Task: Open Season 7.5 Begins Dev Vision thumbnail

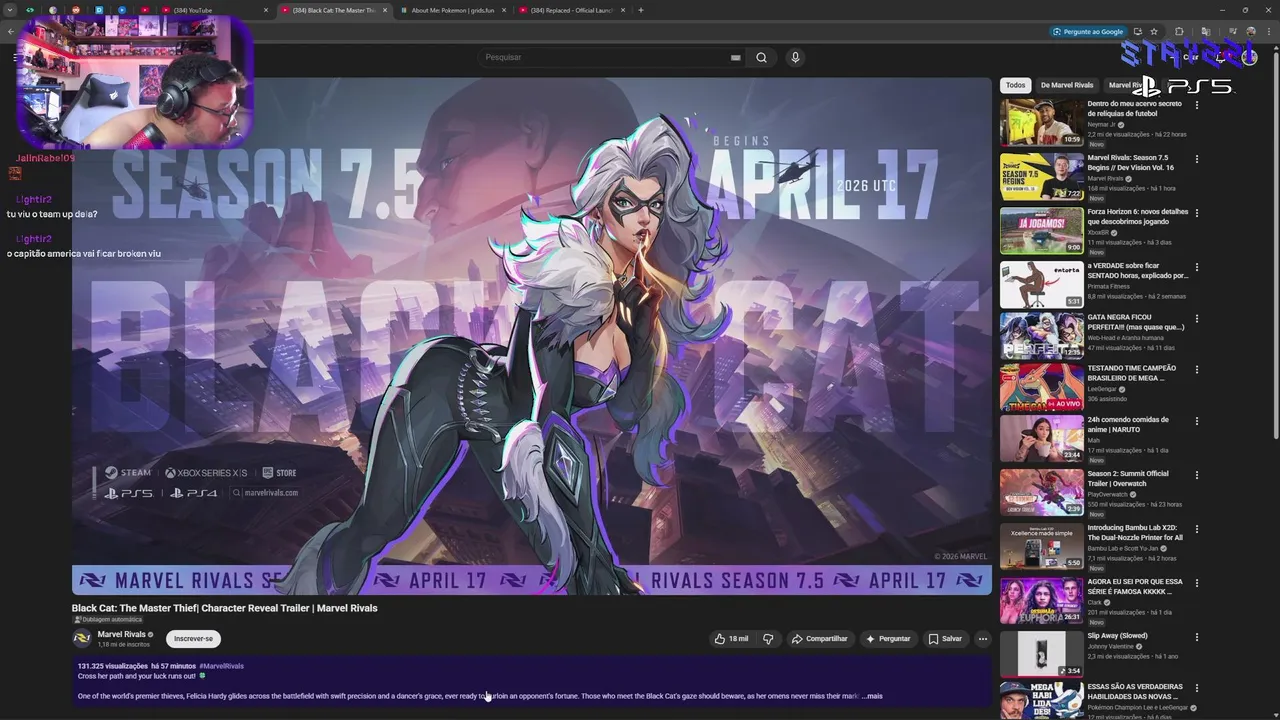Action: point(1042,176)
